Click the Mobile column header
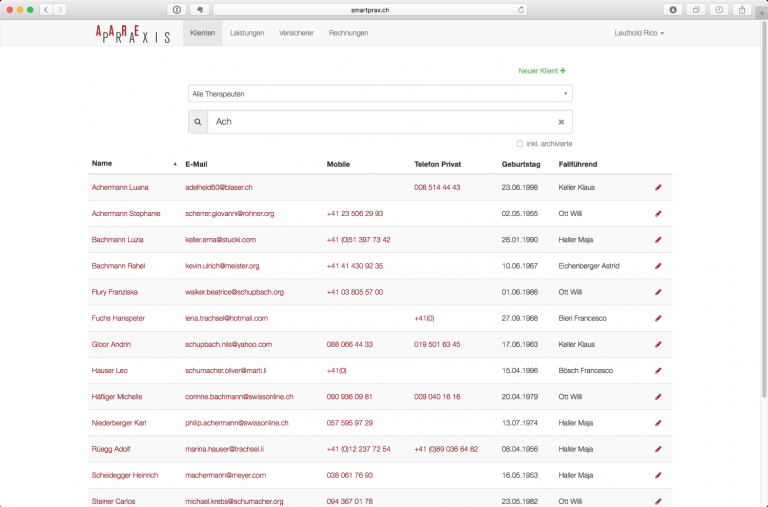 [x=338, y=164]
